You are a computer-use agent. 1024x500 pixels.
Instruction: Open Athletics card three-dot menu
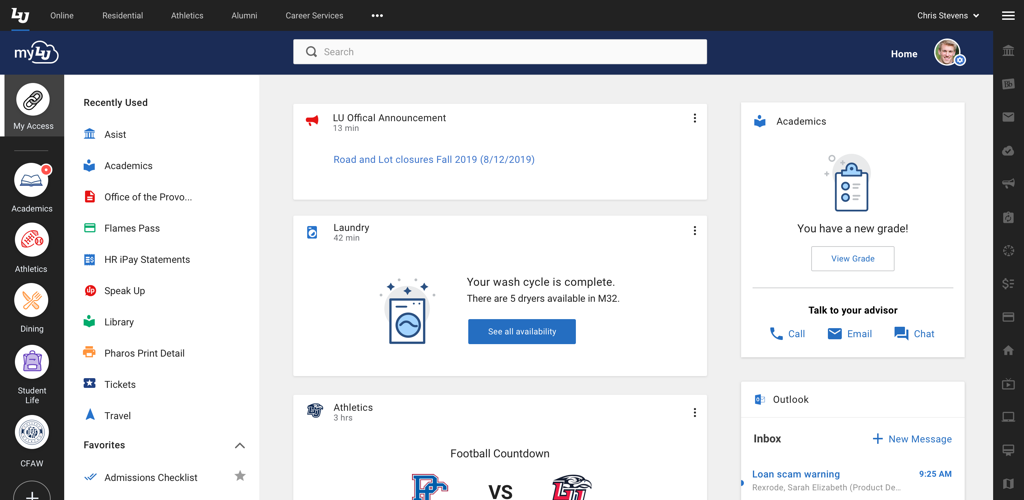tap(694, 413)
